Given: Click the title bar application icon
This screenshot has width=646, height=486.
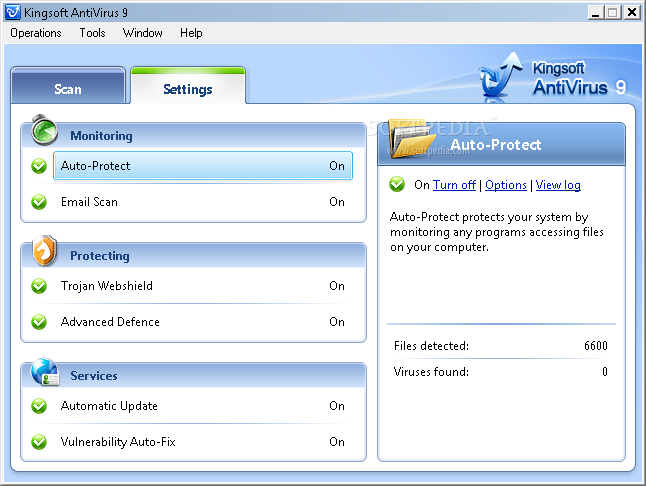Looking at the screenshot, I should pyautogui.click(x=13, y=12).
